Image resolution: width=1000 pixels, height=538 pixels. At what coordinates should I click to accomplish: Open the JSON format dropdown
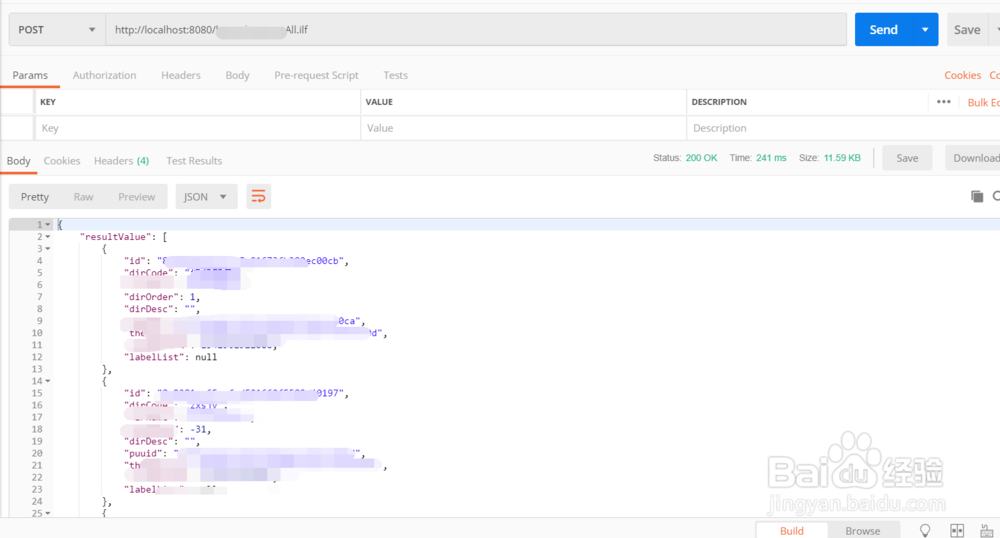pos(206,197)
